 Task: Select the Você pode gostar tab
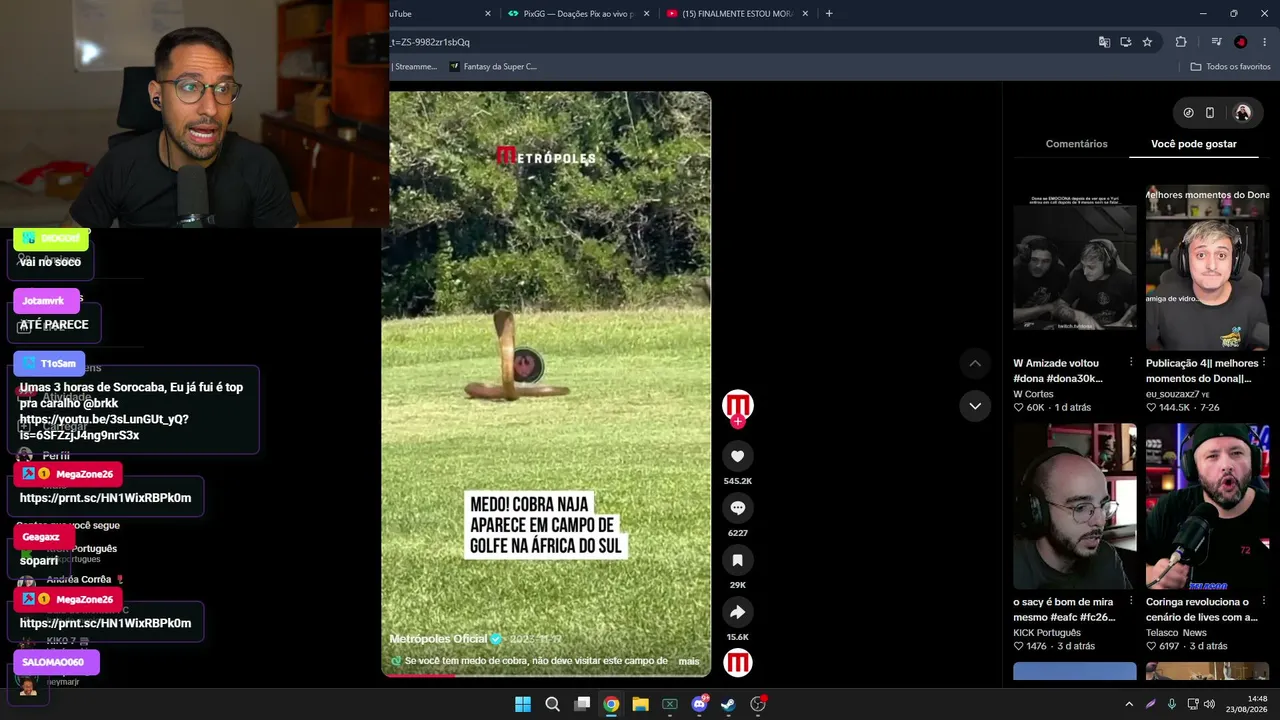coord(1194,144)
